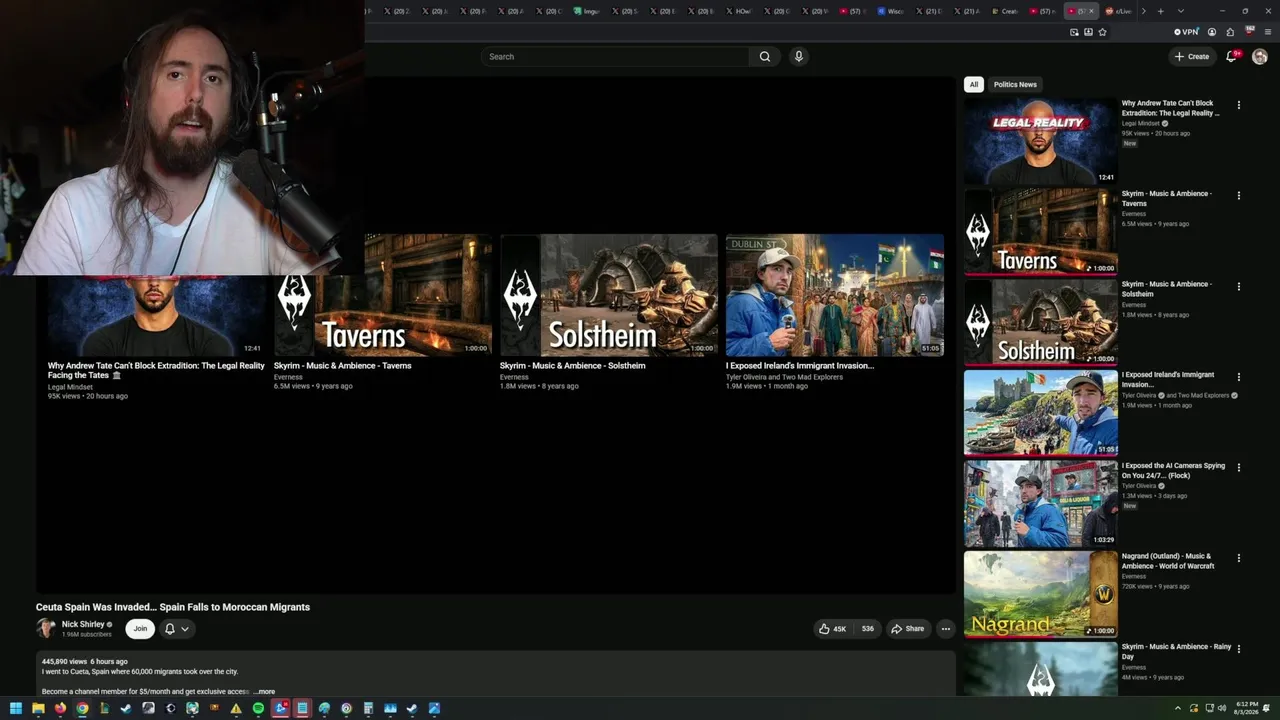1280x720 pixels.
Task: Open the Legal Reality sidebar video thumbnail
Action: point(1040,141)
